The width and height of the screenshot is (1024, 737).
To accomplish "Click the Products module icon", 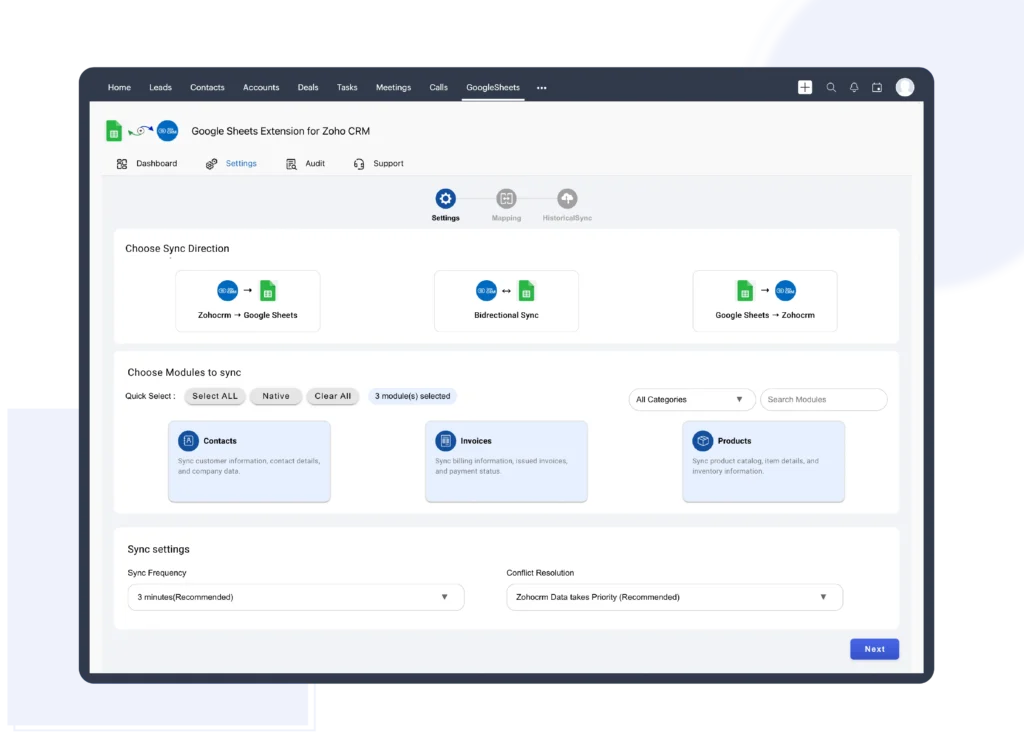I will tap(703, 440).
